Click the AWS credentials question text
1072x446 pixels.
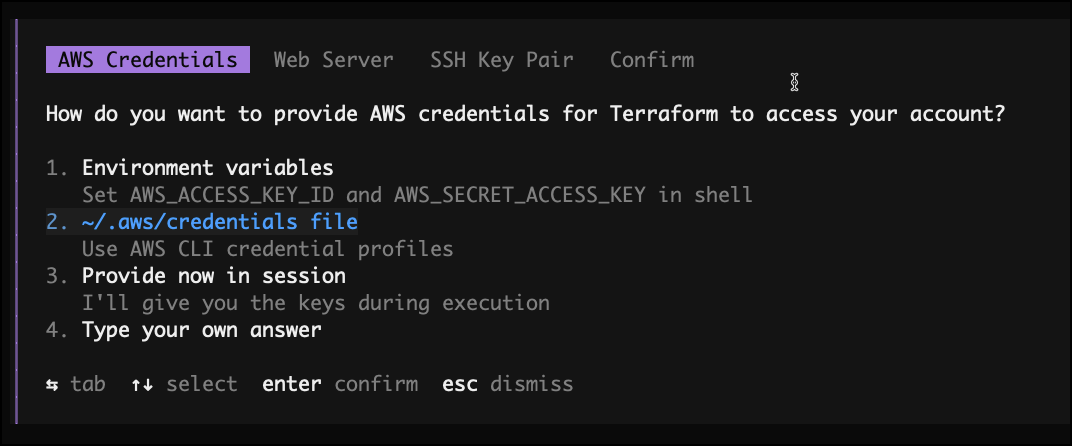pos(525,114)
